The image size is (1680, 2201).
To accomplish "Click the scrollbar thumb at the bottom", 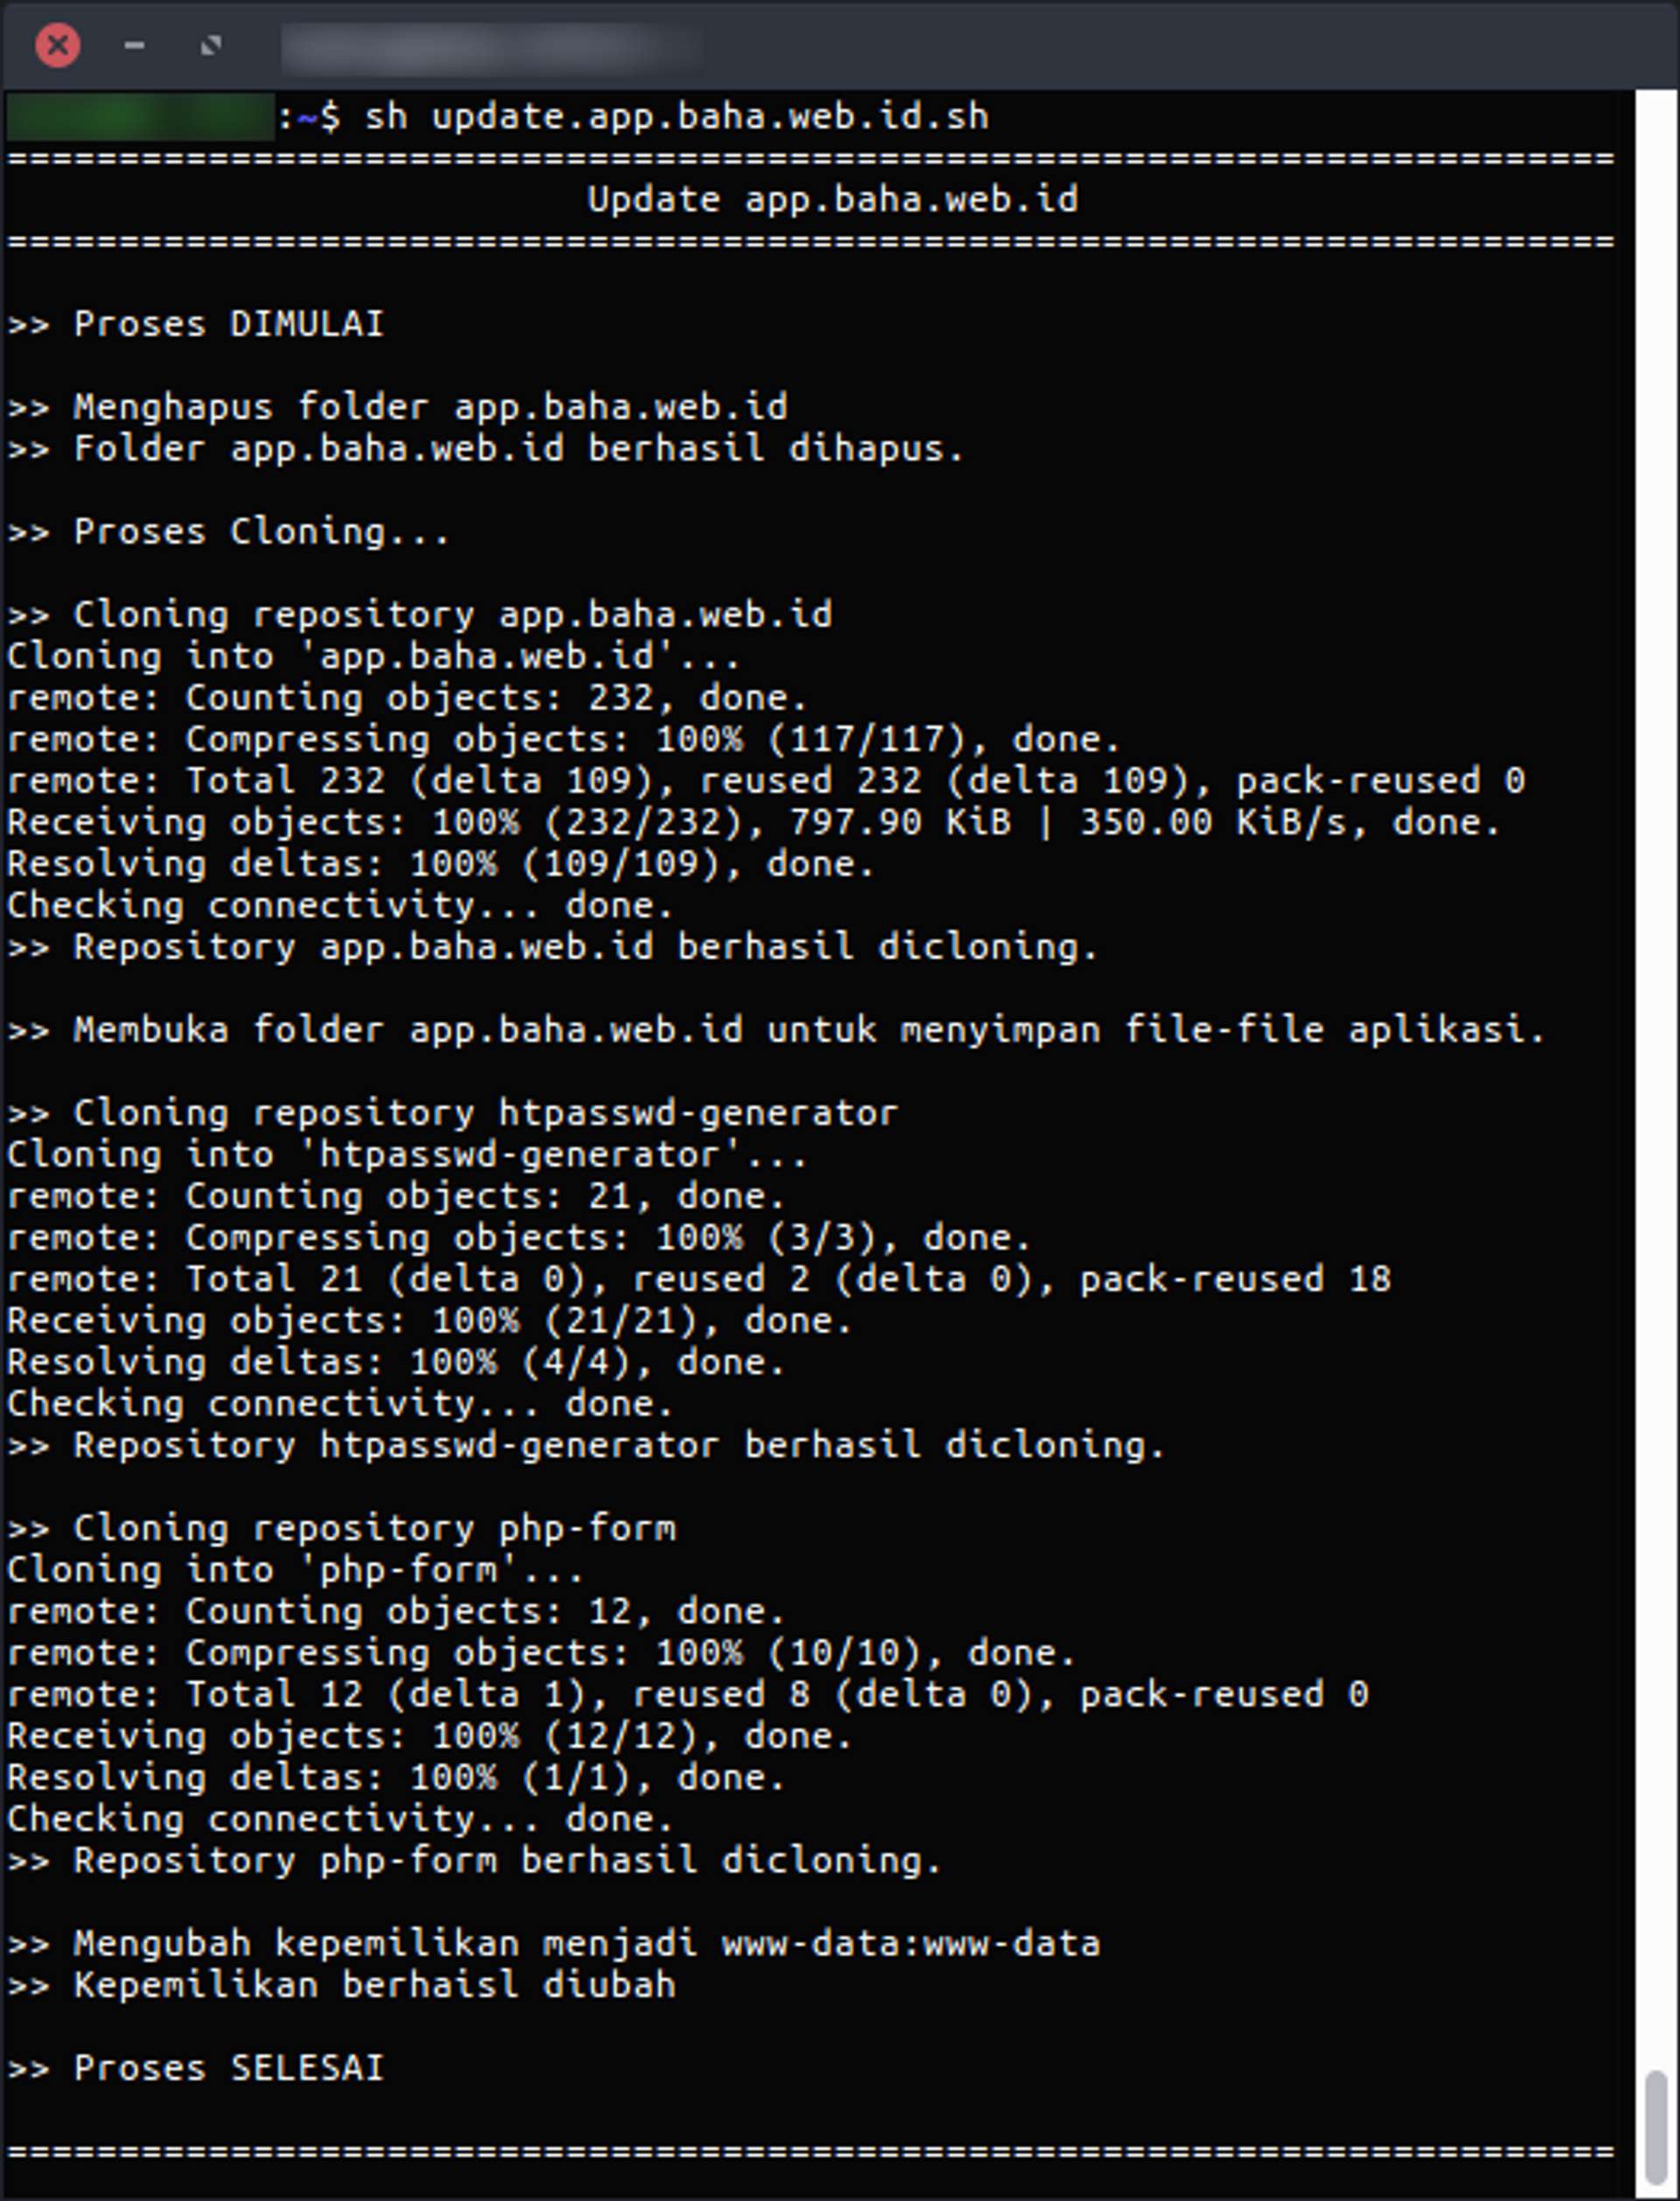I will click(1656, 2128).
